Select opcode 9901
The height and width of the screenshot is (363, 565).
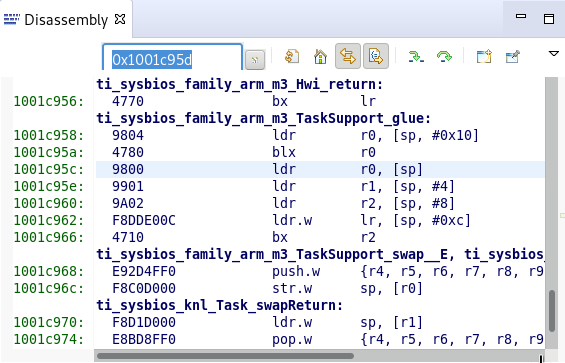[128, 186]
